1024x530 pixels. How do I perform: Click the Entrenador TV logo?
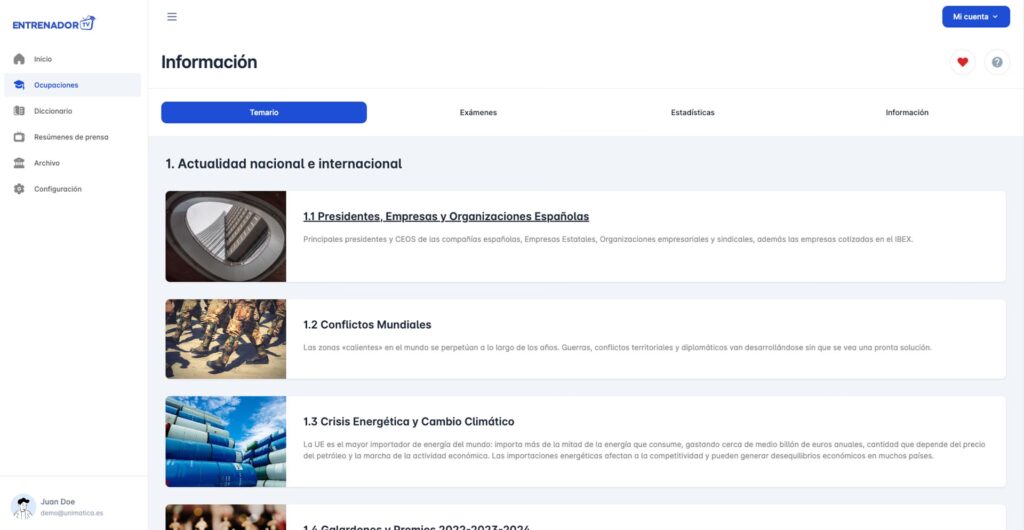54,23
